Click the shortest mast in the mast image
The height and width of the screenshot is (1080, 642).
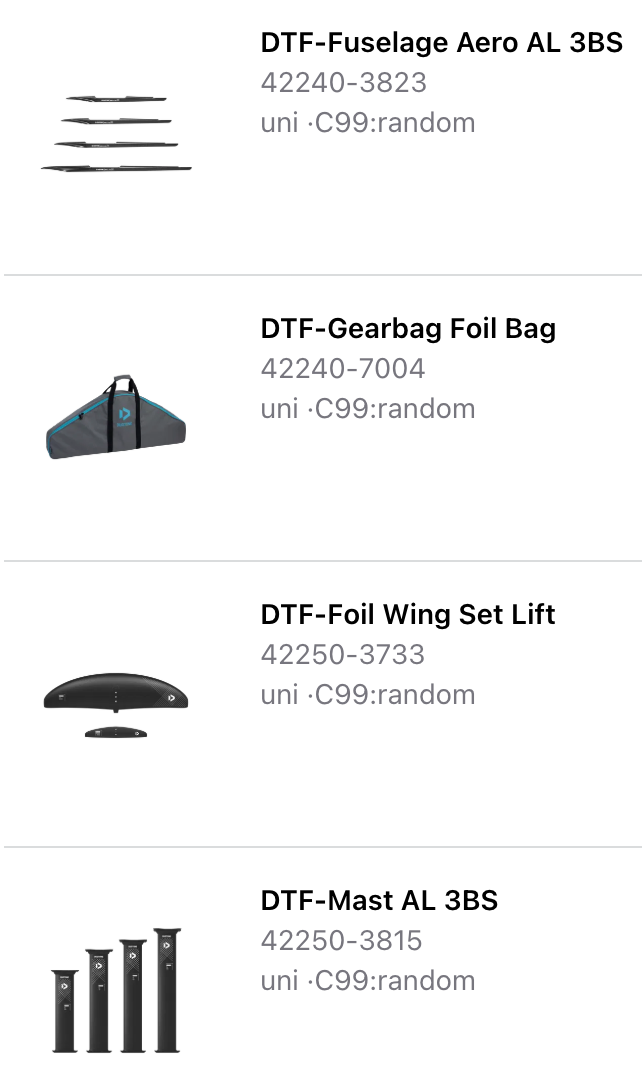click(x=65, y=1010)
